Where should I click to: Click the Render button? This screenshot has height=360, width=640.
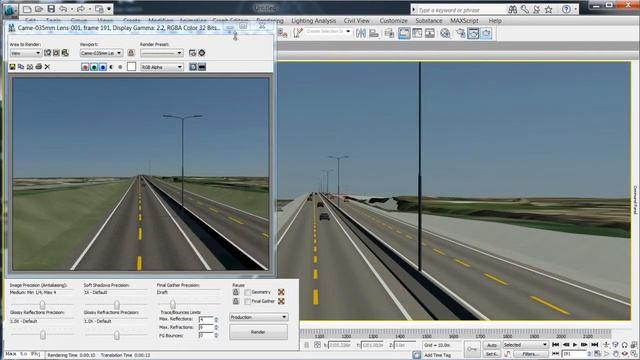point(258,332)
